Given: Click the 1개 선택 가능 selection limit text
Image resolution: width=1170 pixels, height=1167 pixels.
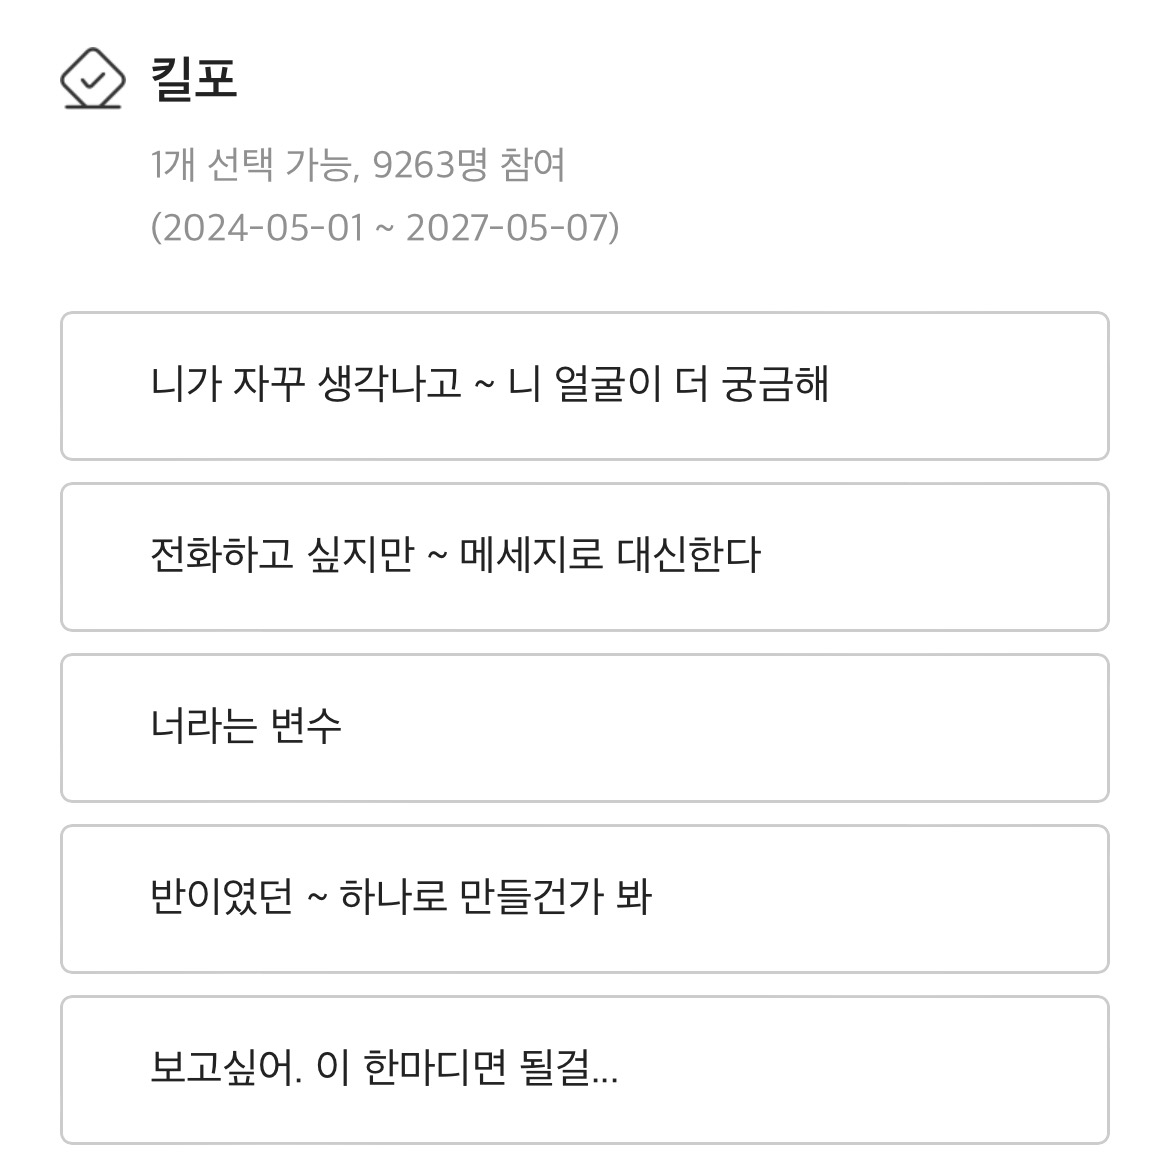Looking at the screenshot, I should coord(251,165).
